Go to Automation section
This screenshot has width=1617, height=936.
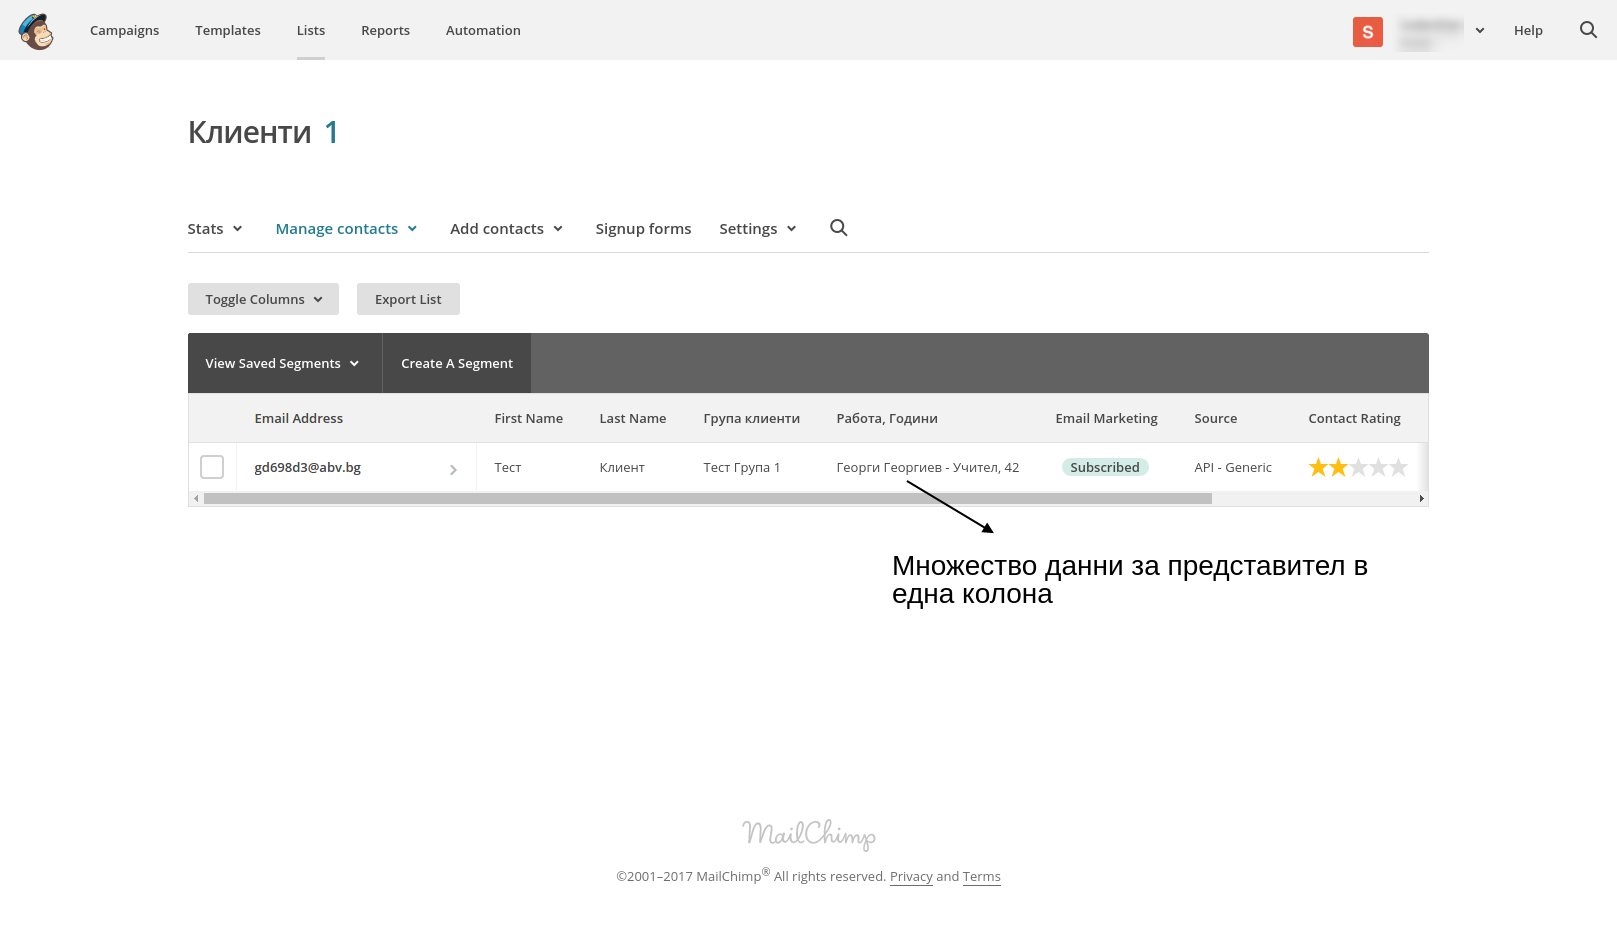point(483,30)
